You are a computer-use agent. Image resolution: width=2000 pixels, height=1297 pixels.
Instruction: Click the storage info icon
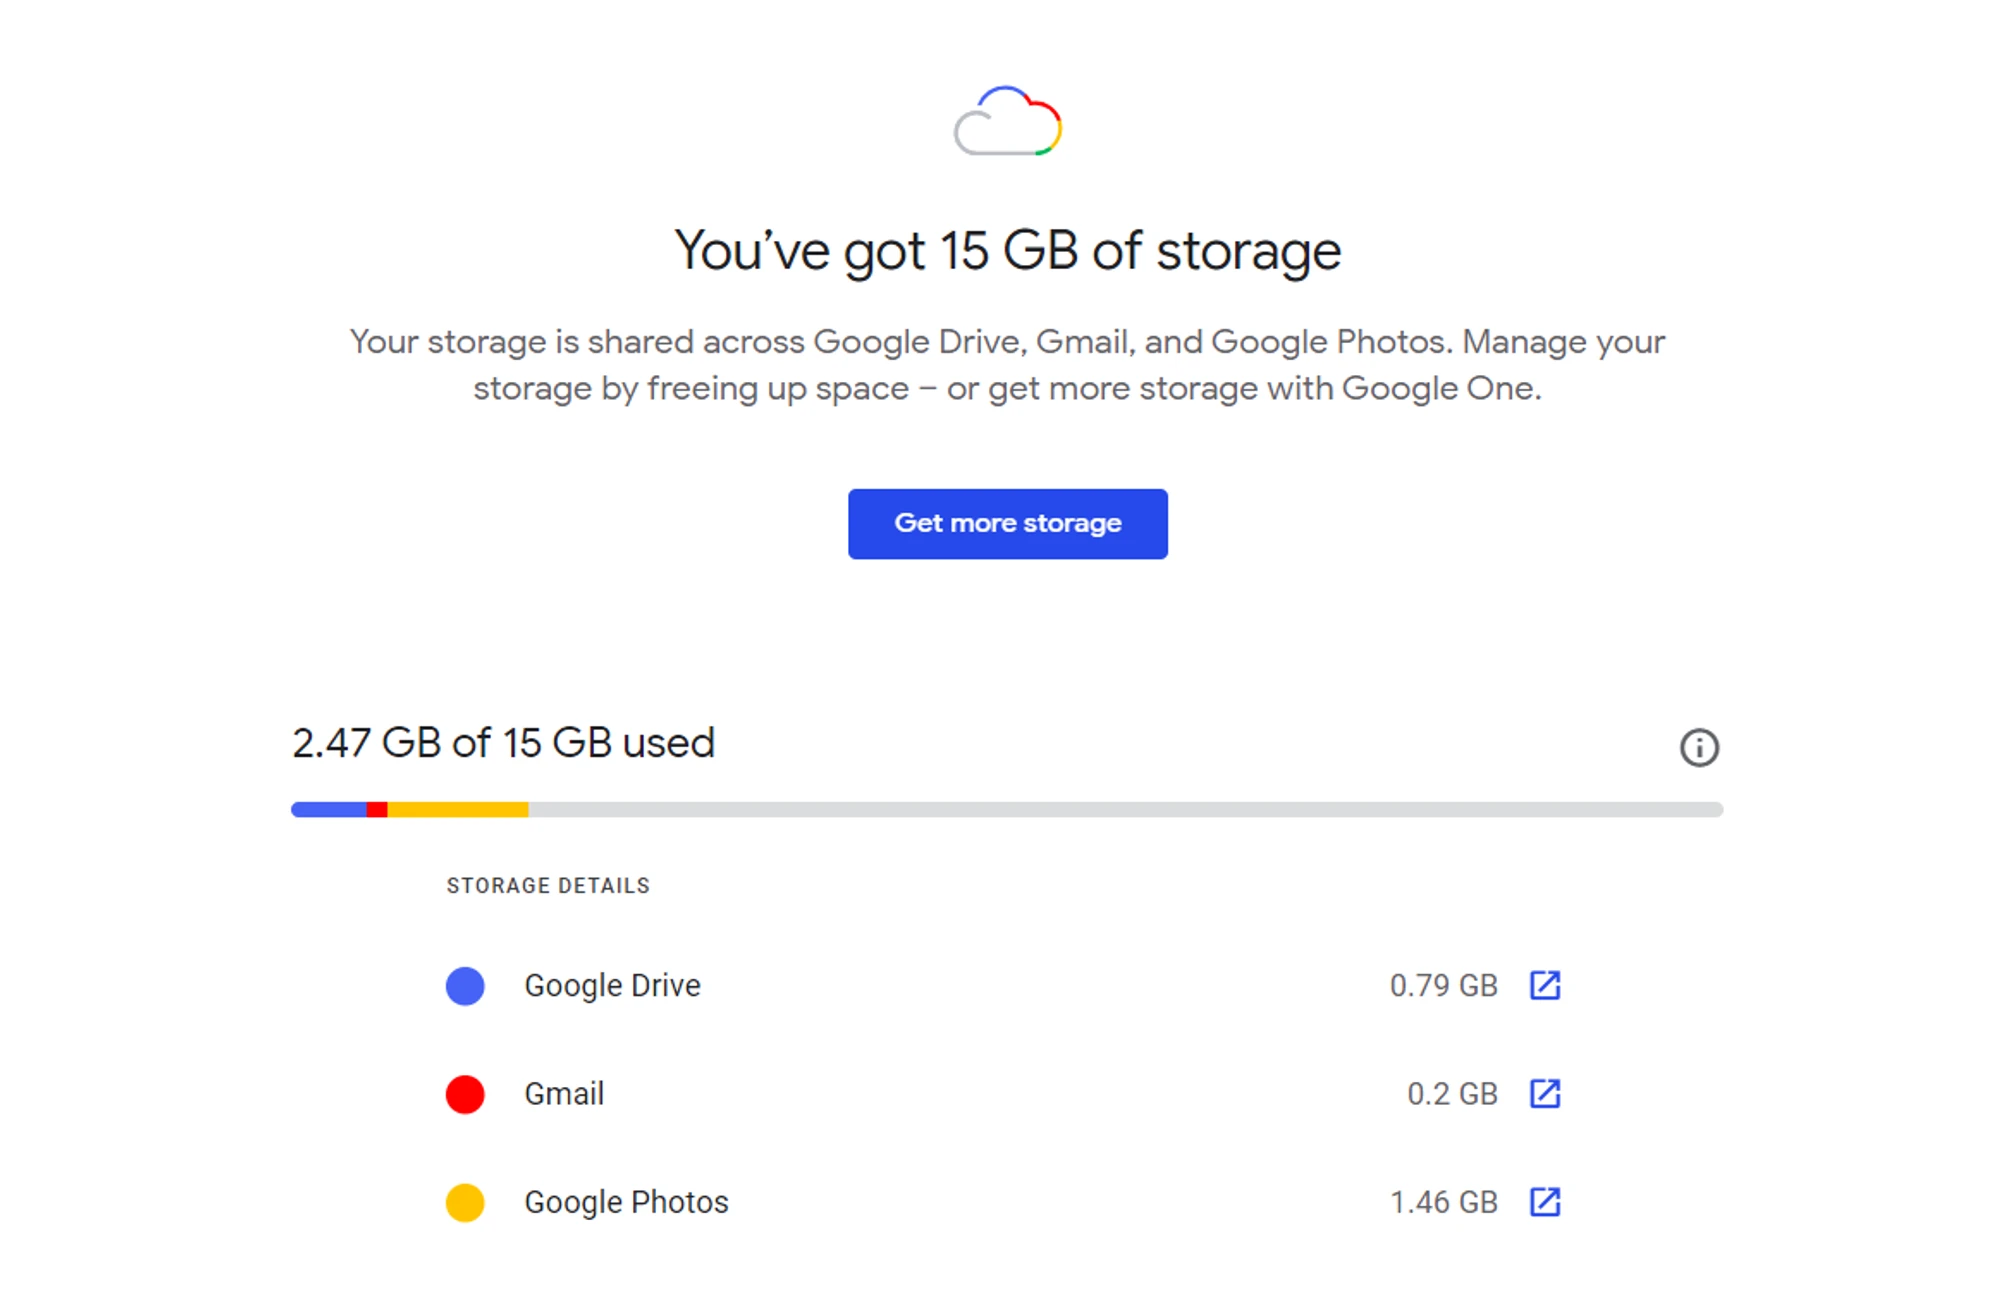pyautogui.click(x=1698, y=747)
